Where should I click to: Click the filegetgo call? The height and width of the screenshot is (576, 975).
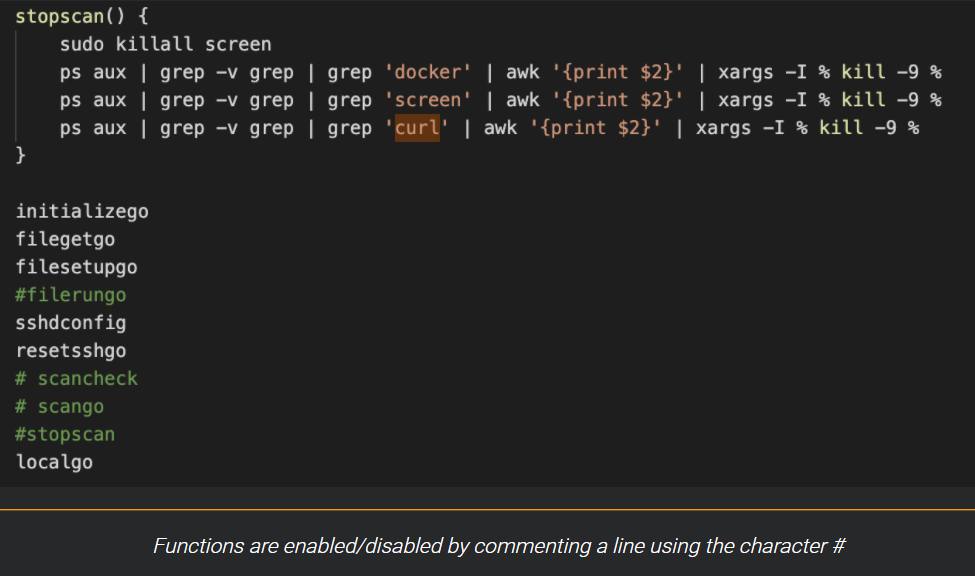tap(65, 239)
